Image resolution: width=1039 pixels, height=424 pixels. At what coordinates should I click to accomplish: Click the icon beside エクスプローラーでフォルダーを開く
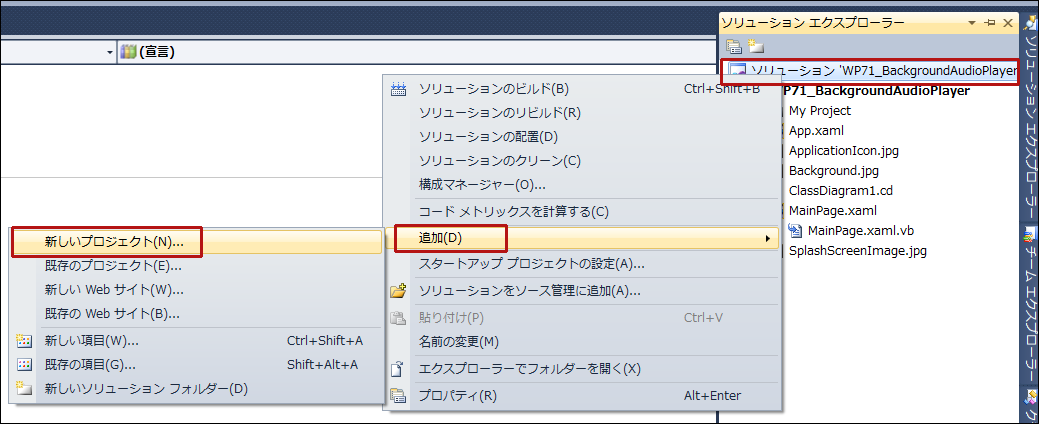[x=398, y=369]
